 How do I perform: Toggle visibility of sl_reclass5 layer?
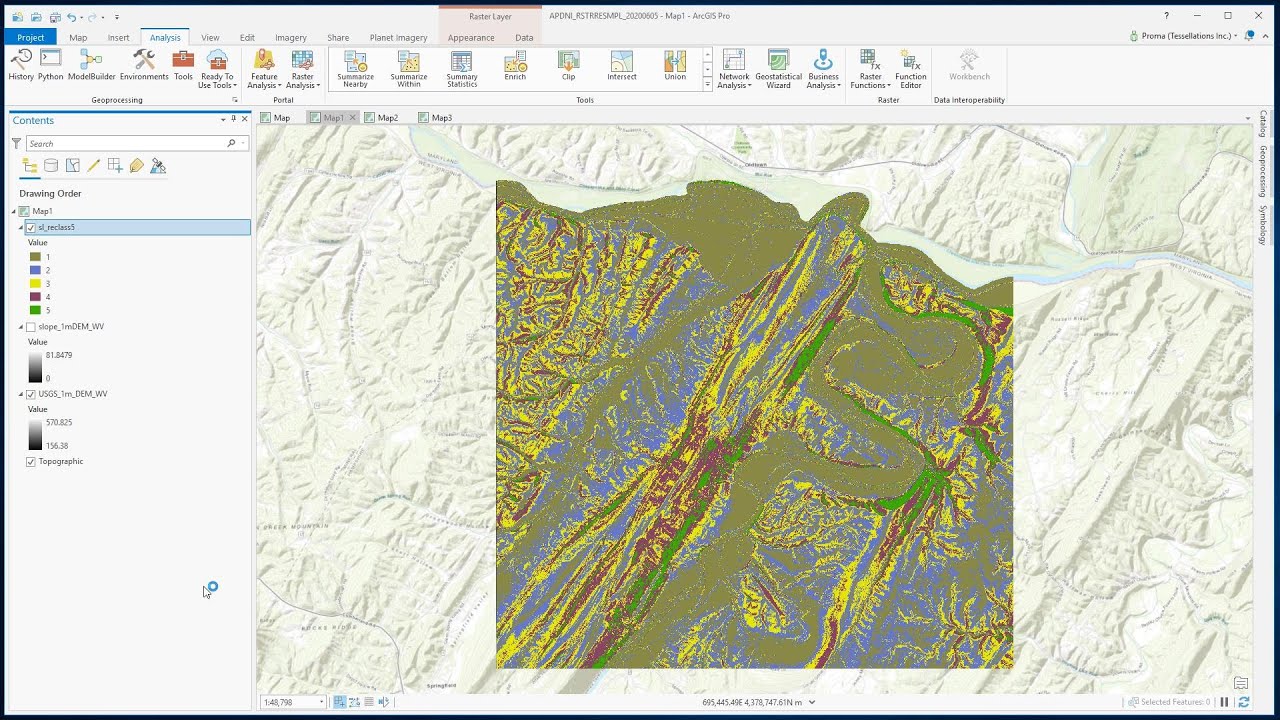31,228
